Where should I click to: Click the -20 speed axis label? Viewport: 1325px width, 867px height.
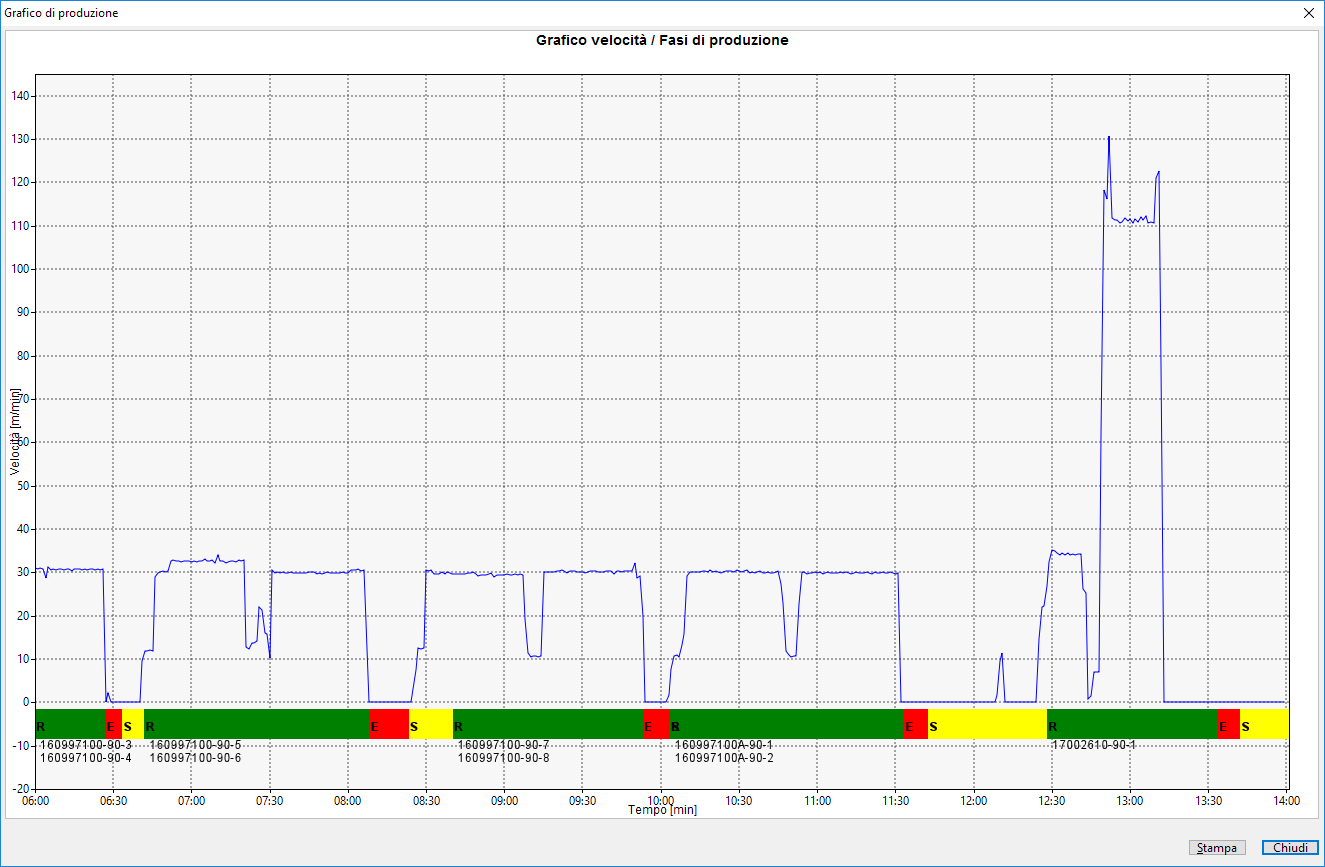[21, 789]
